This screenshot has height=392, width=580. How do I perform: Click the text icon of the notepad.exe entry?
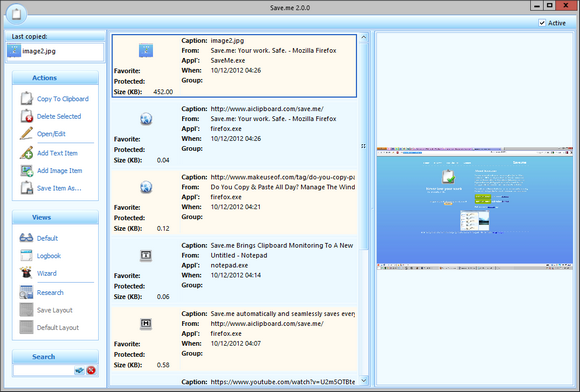(x=146, y=255)
